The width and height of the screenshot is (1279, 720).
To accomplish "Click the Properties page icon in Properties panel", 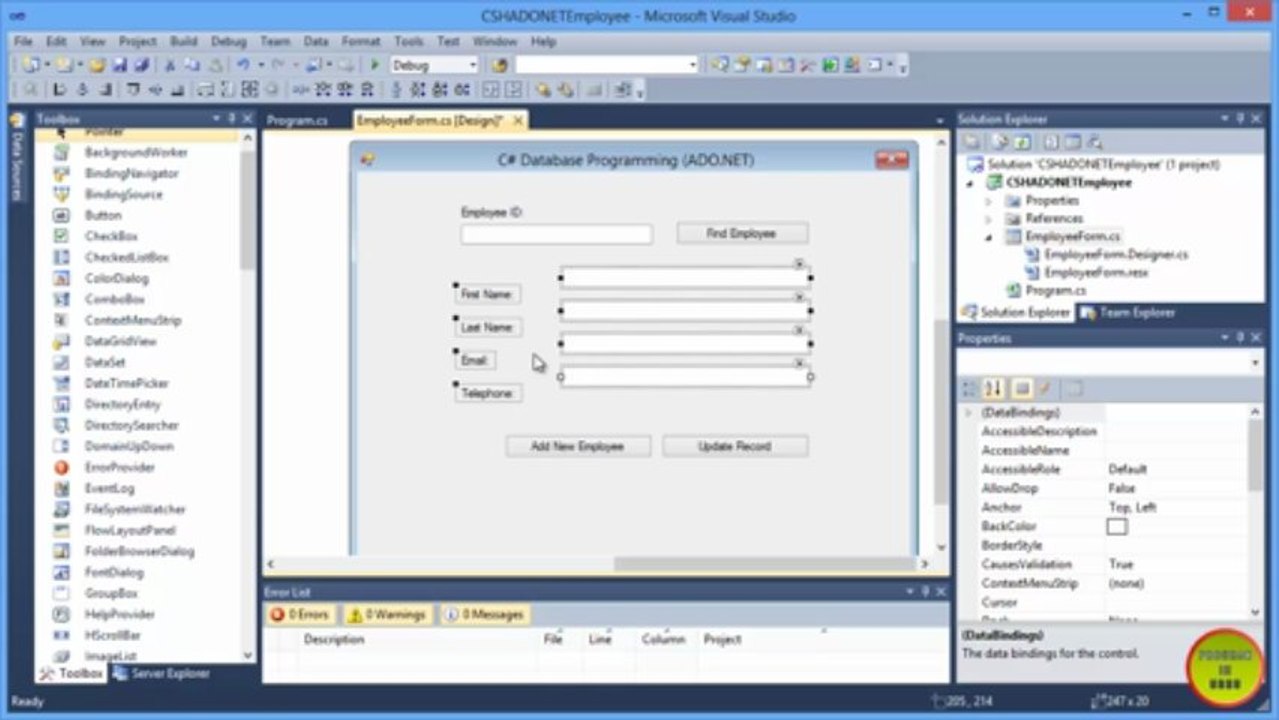I will (1021, 388).
